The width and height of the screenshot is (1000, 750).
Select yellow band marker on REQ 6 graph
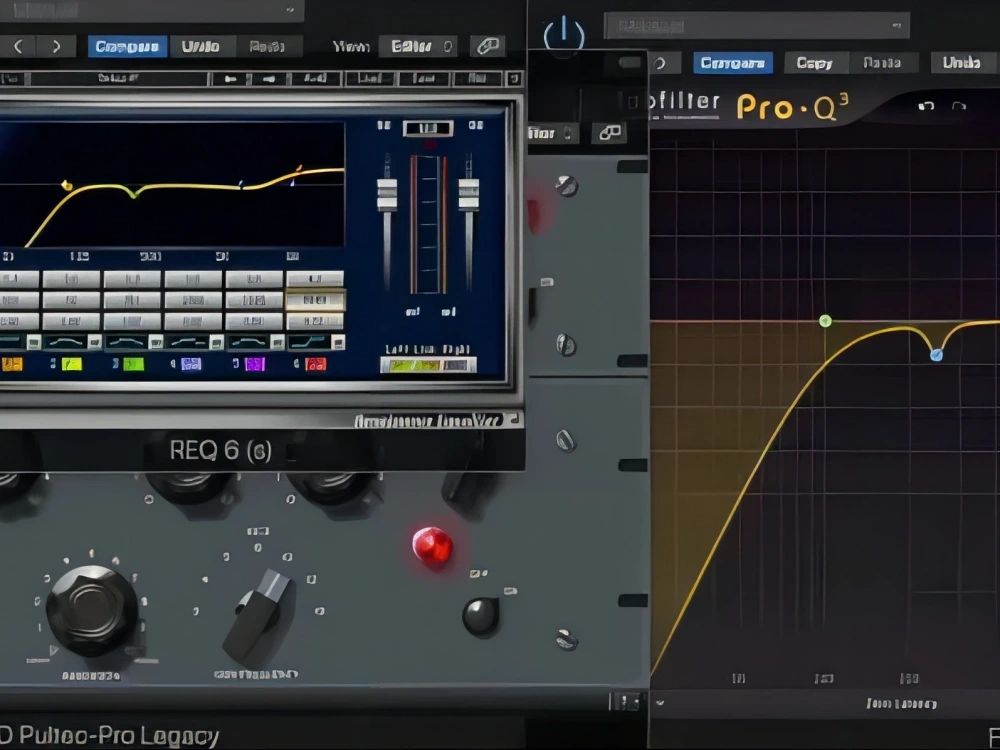click(x=66, y=186)
